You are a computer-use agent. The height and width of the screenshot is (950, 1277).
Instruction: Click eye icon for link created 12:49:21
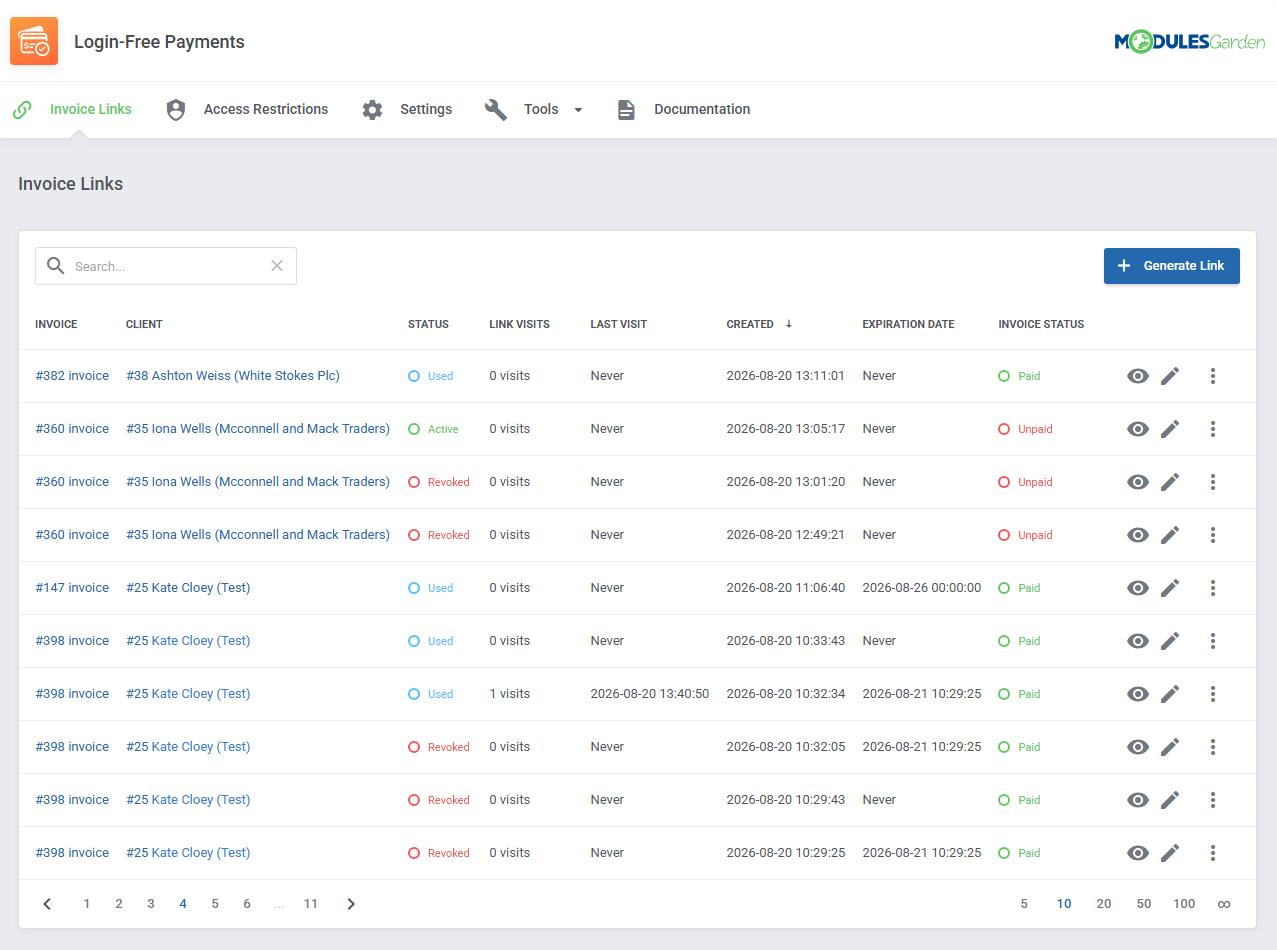tap(1138, 535)
